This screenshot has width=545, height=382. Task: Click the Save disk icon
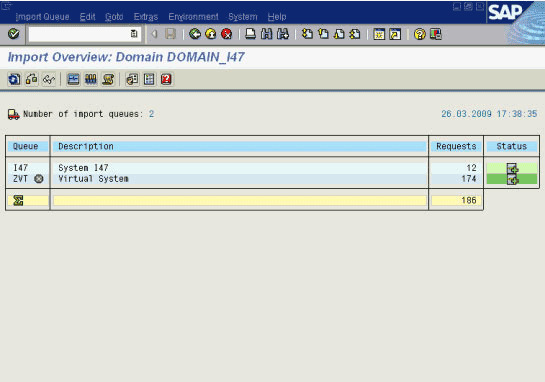[170, 34]
